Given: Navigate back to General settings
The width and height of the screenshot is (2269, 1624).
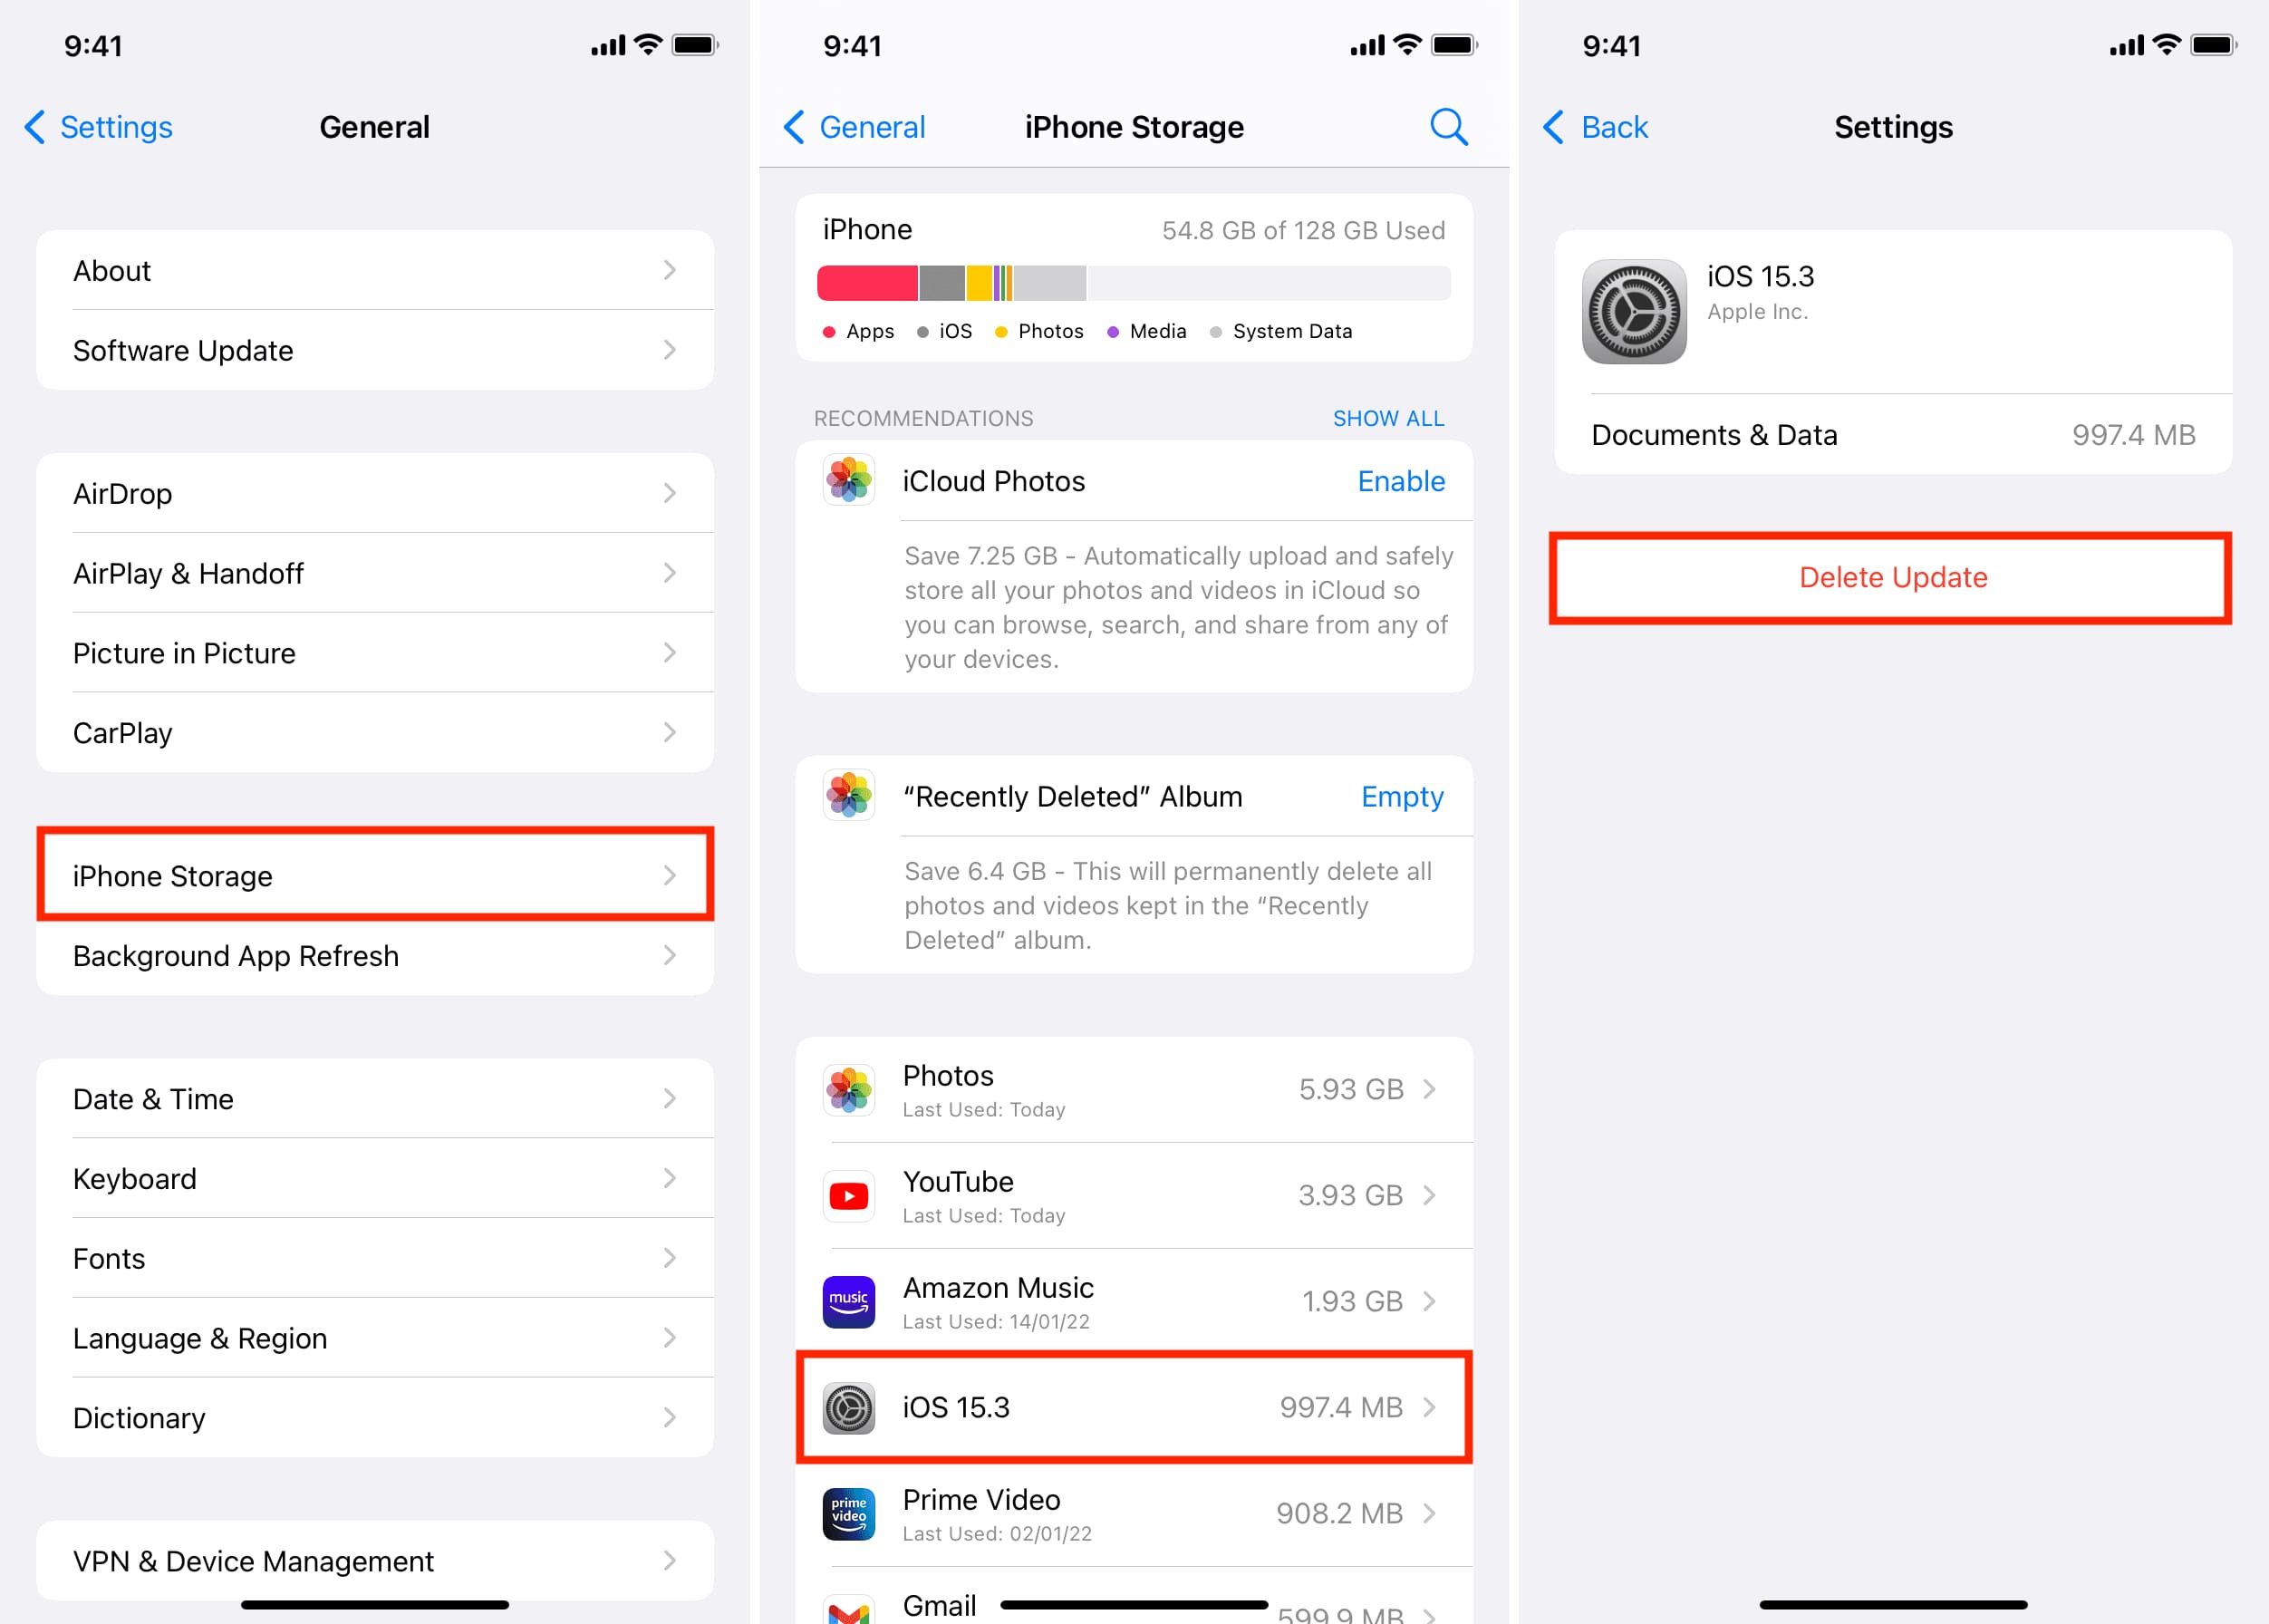Looking at the screenshot, I should coord(854,125).
